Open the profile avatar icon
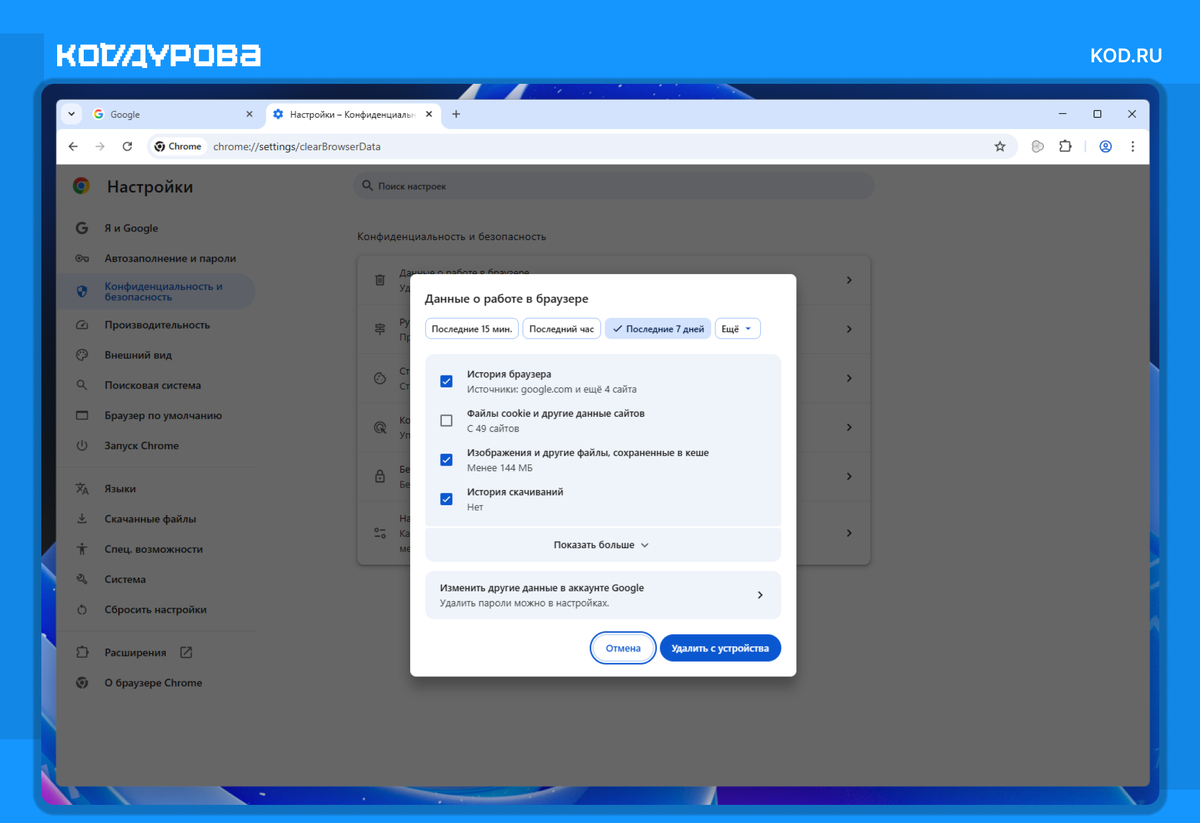Viewport: 1200px width, 823px height. (x=1105, y=146)
